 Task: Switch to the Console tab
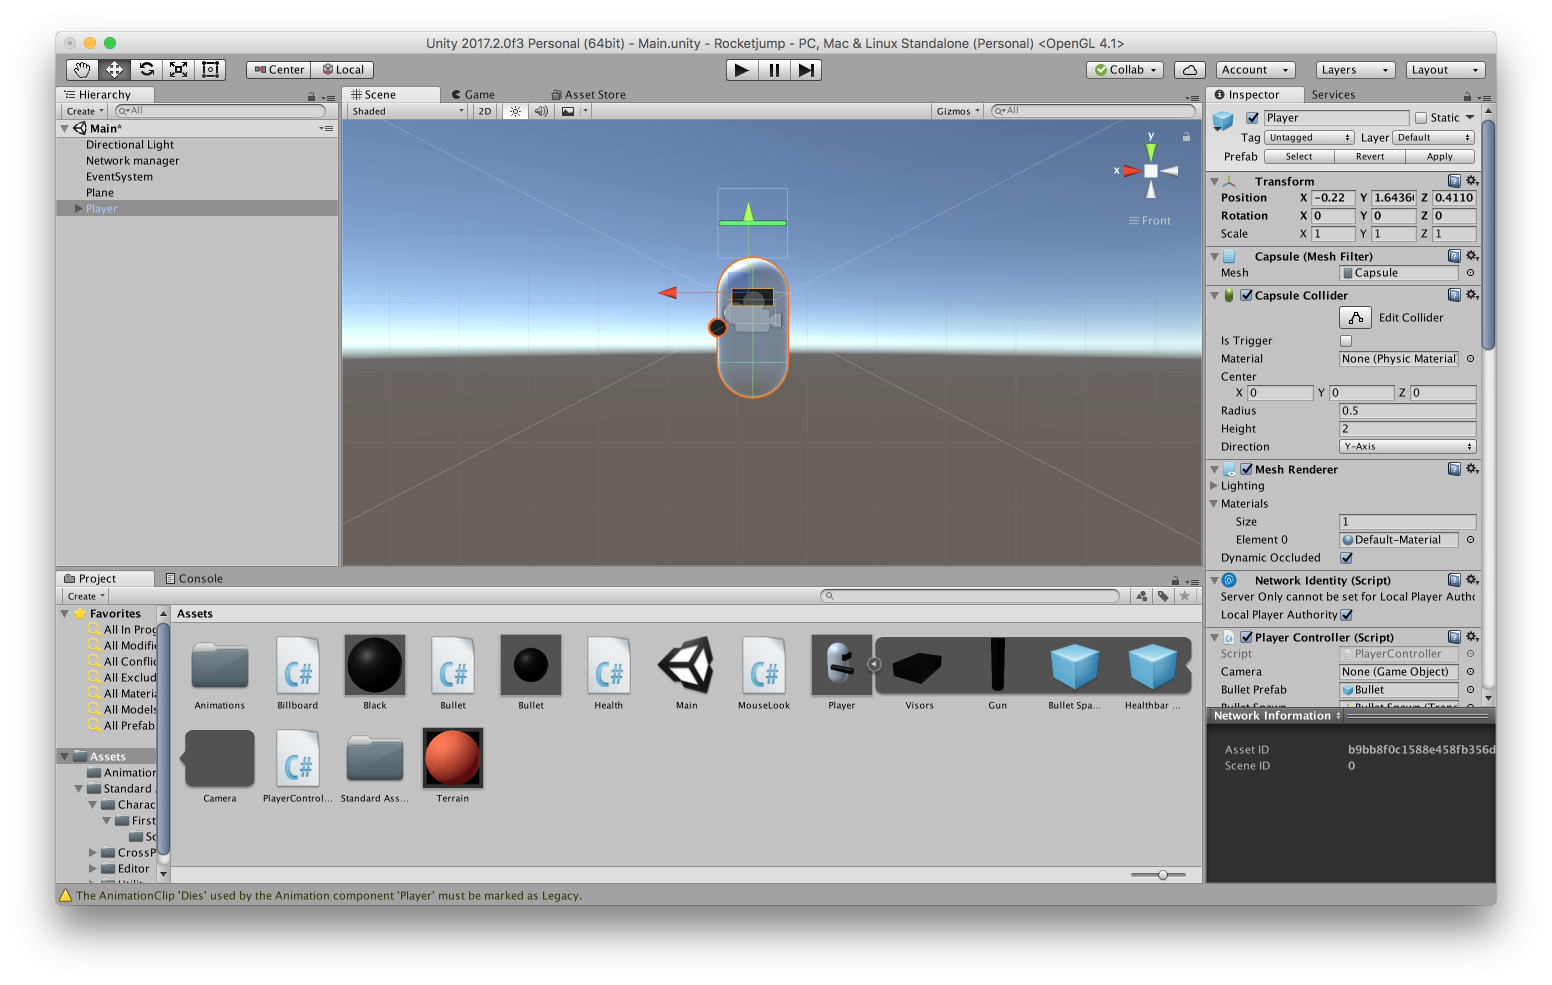[x=194, y=579]
